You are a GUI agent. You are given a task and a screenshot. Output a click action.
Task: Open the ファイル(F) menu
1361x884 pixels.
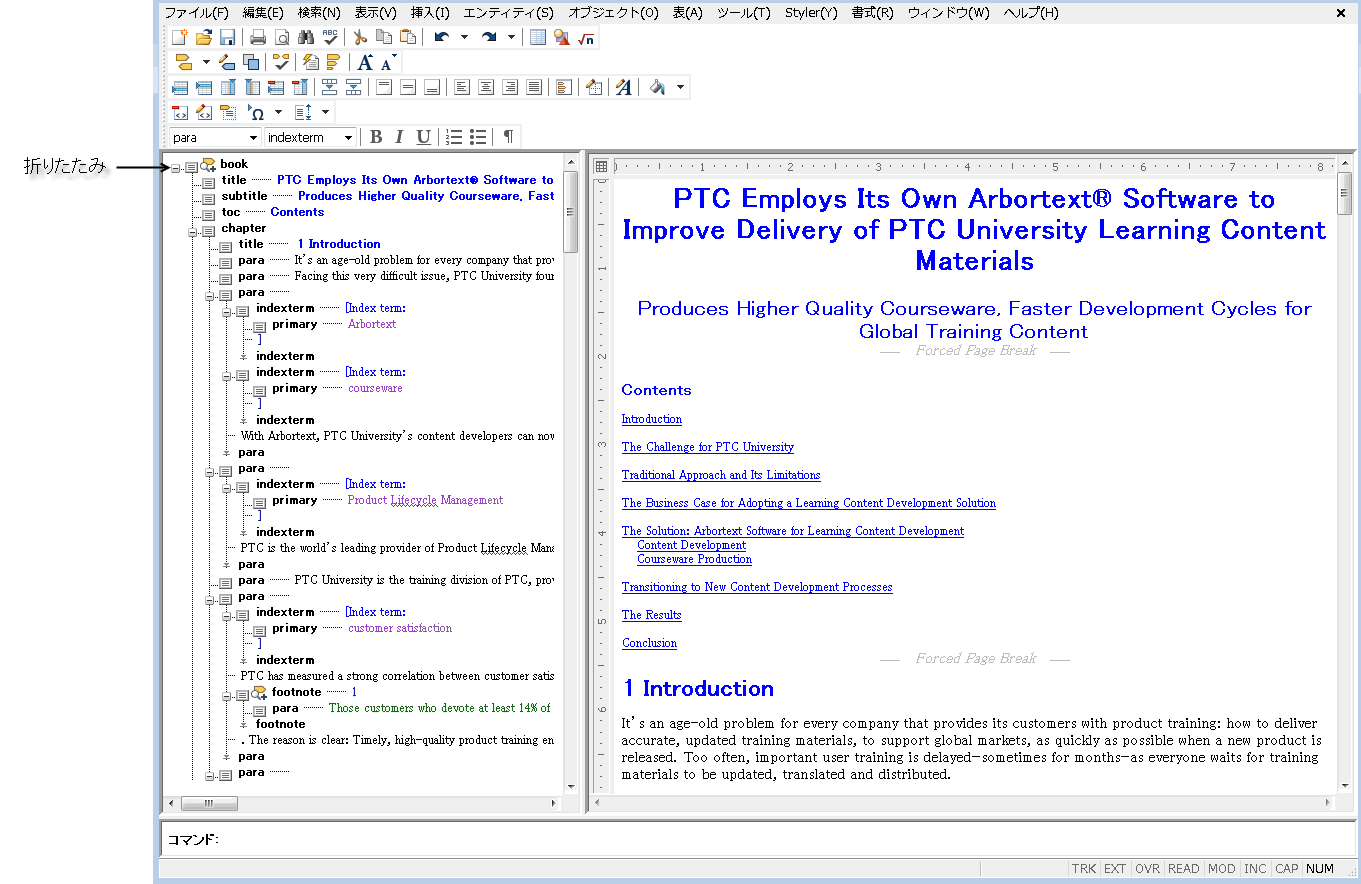(196, 13)
